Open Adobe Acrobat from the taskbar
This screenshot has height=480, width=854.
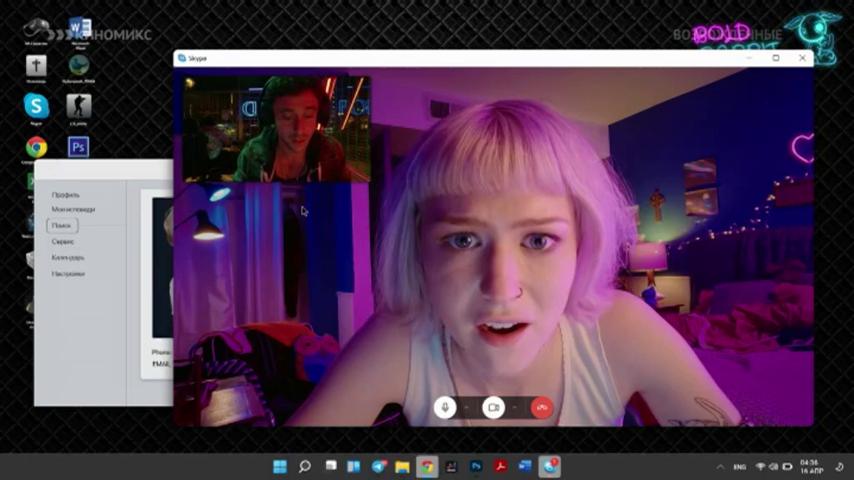(x=501, y=466)
